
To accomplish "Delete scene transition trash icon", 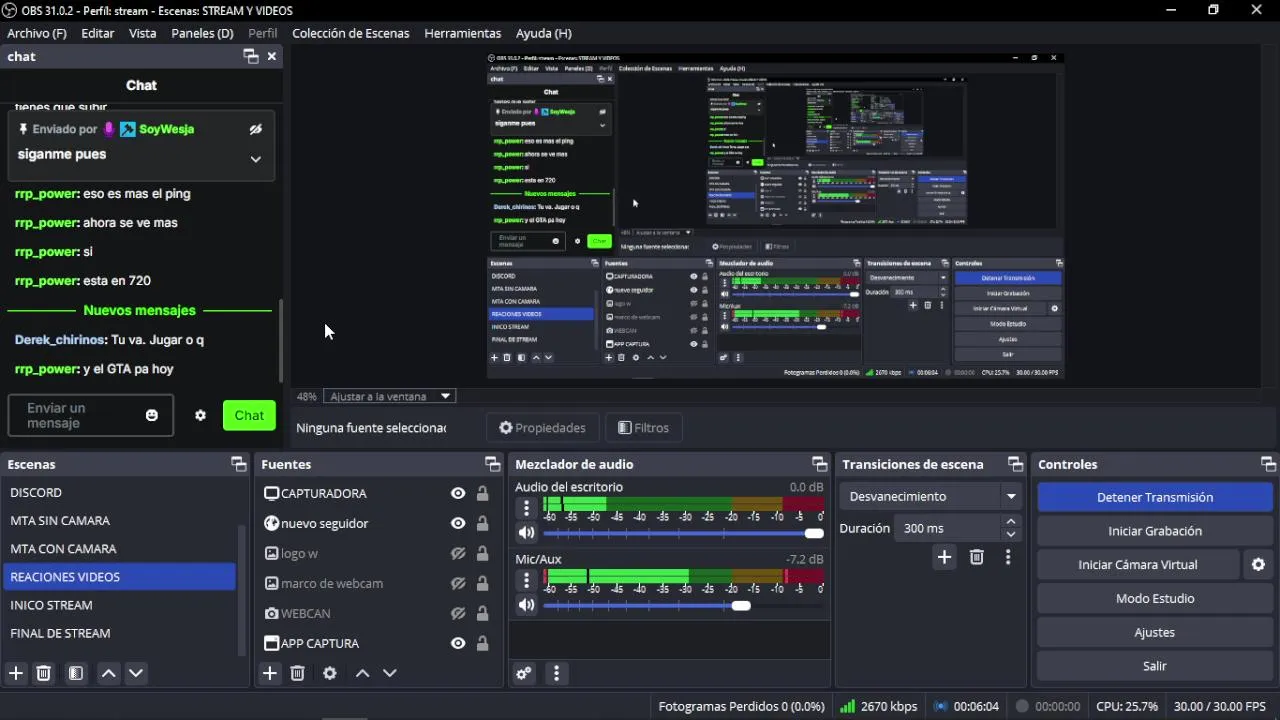I will pyautogui.click(x=977, y=557).
